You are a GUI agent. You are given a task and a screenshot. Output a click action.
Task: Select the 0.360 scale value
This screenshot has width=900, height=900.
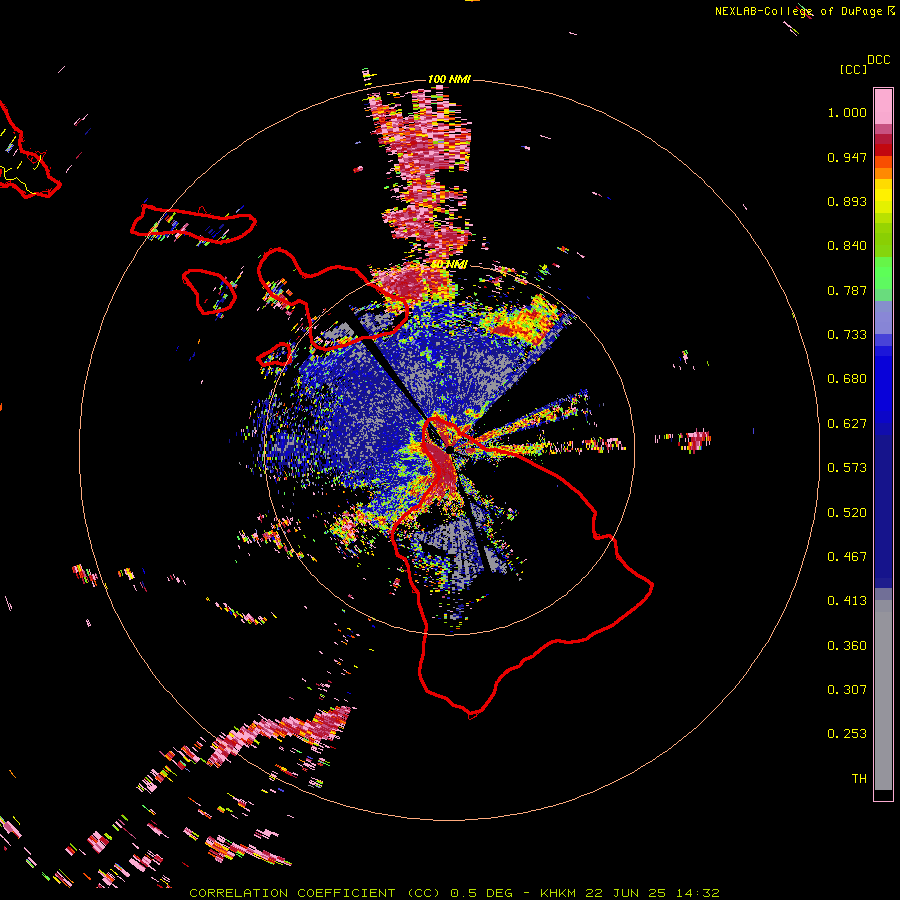click(x=847, y=646)
